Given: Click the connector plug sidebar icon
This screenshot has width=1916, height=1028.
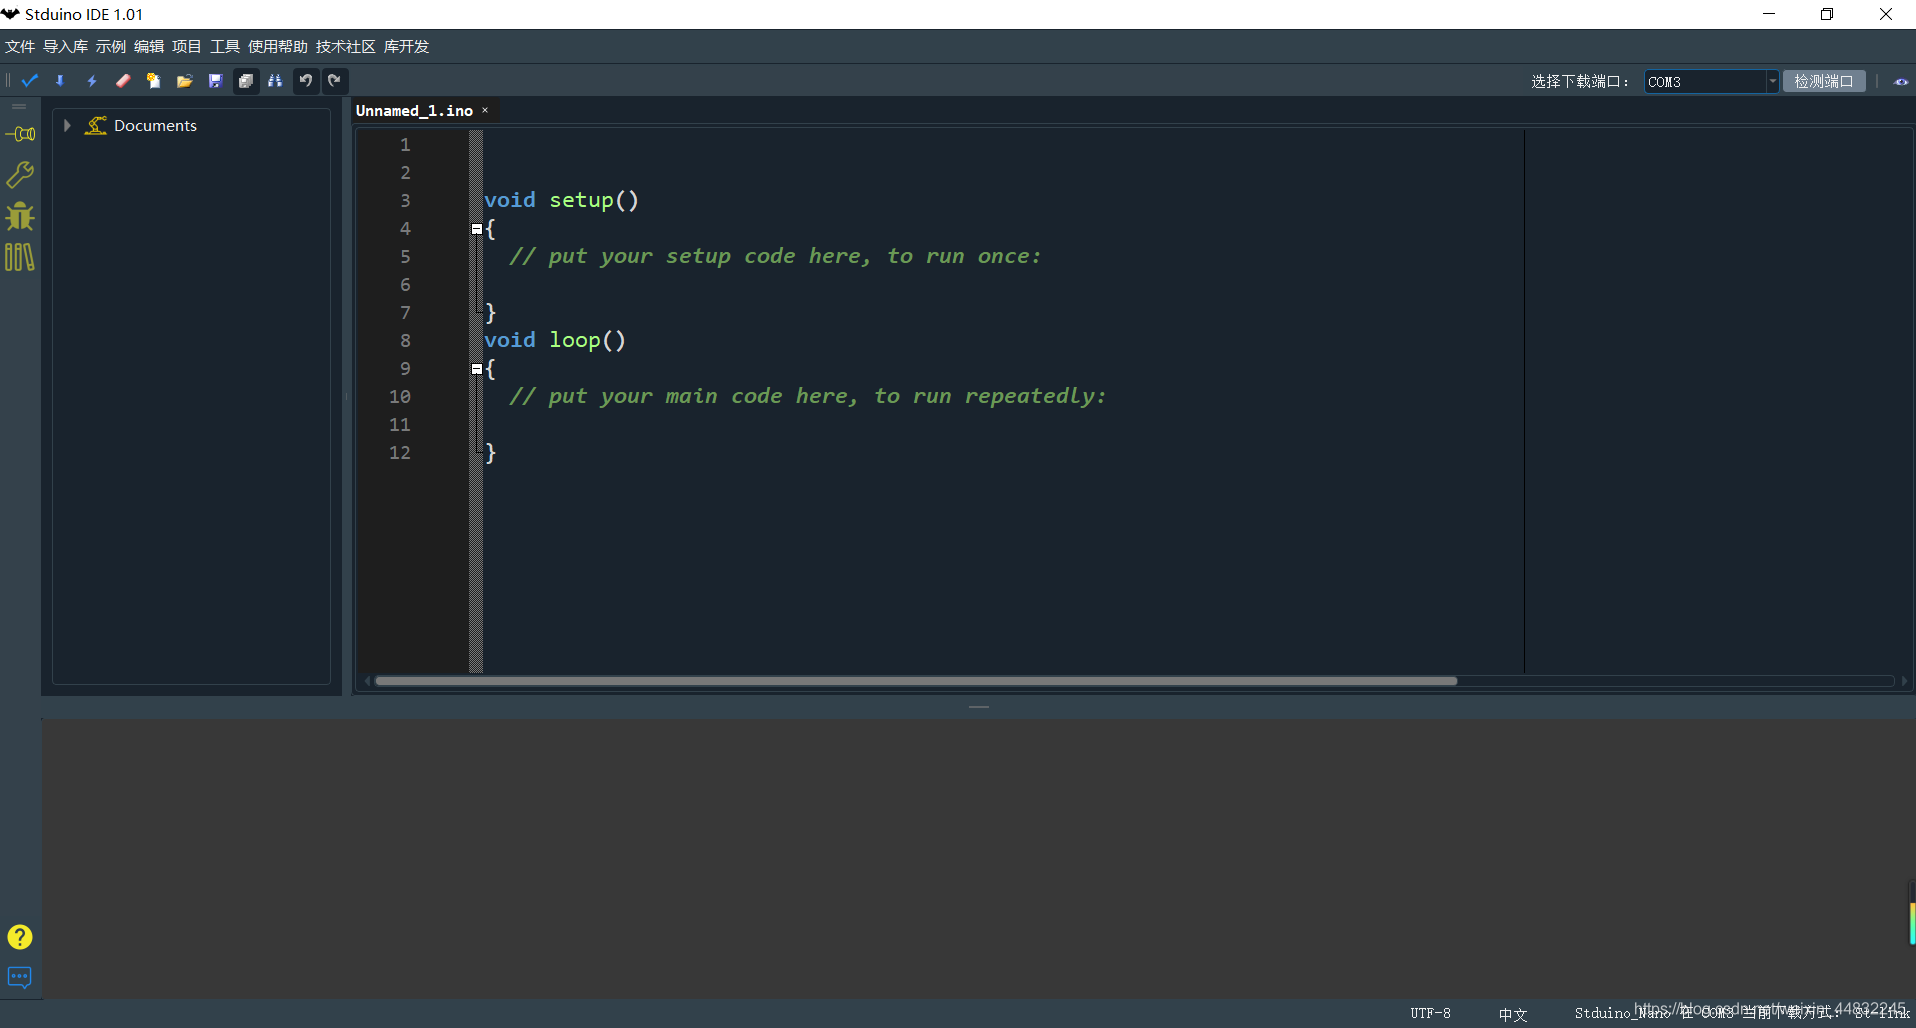Looking at the screenshot, I should 20,134.
